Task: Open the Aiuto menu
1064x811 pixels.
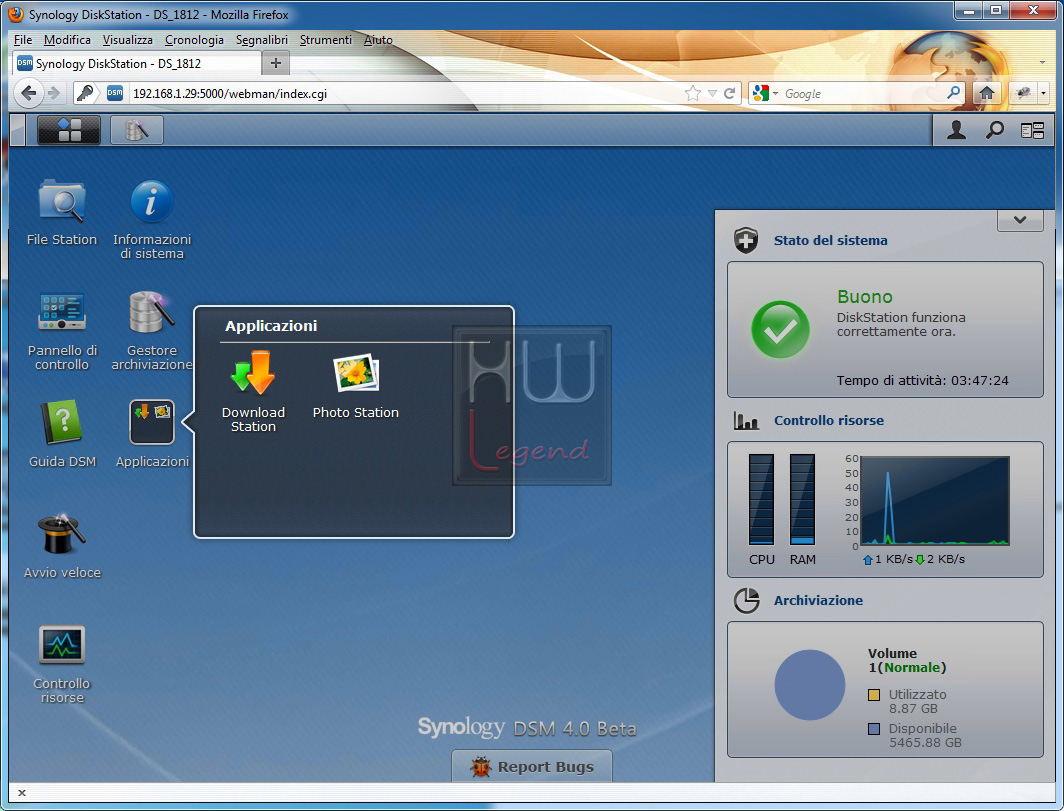Action: (x=378, y=40)
